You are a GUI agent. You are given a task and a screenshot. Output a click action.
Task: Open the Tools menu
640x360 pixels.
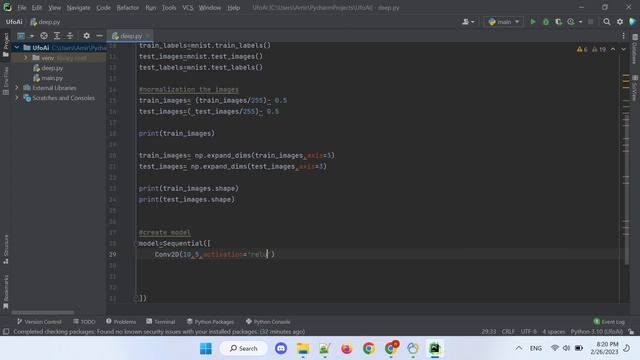tap(169, 8)
